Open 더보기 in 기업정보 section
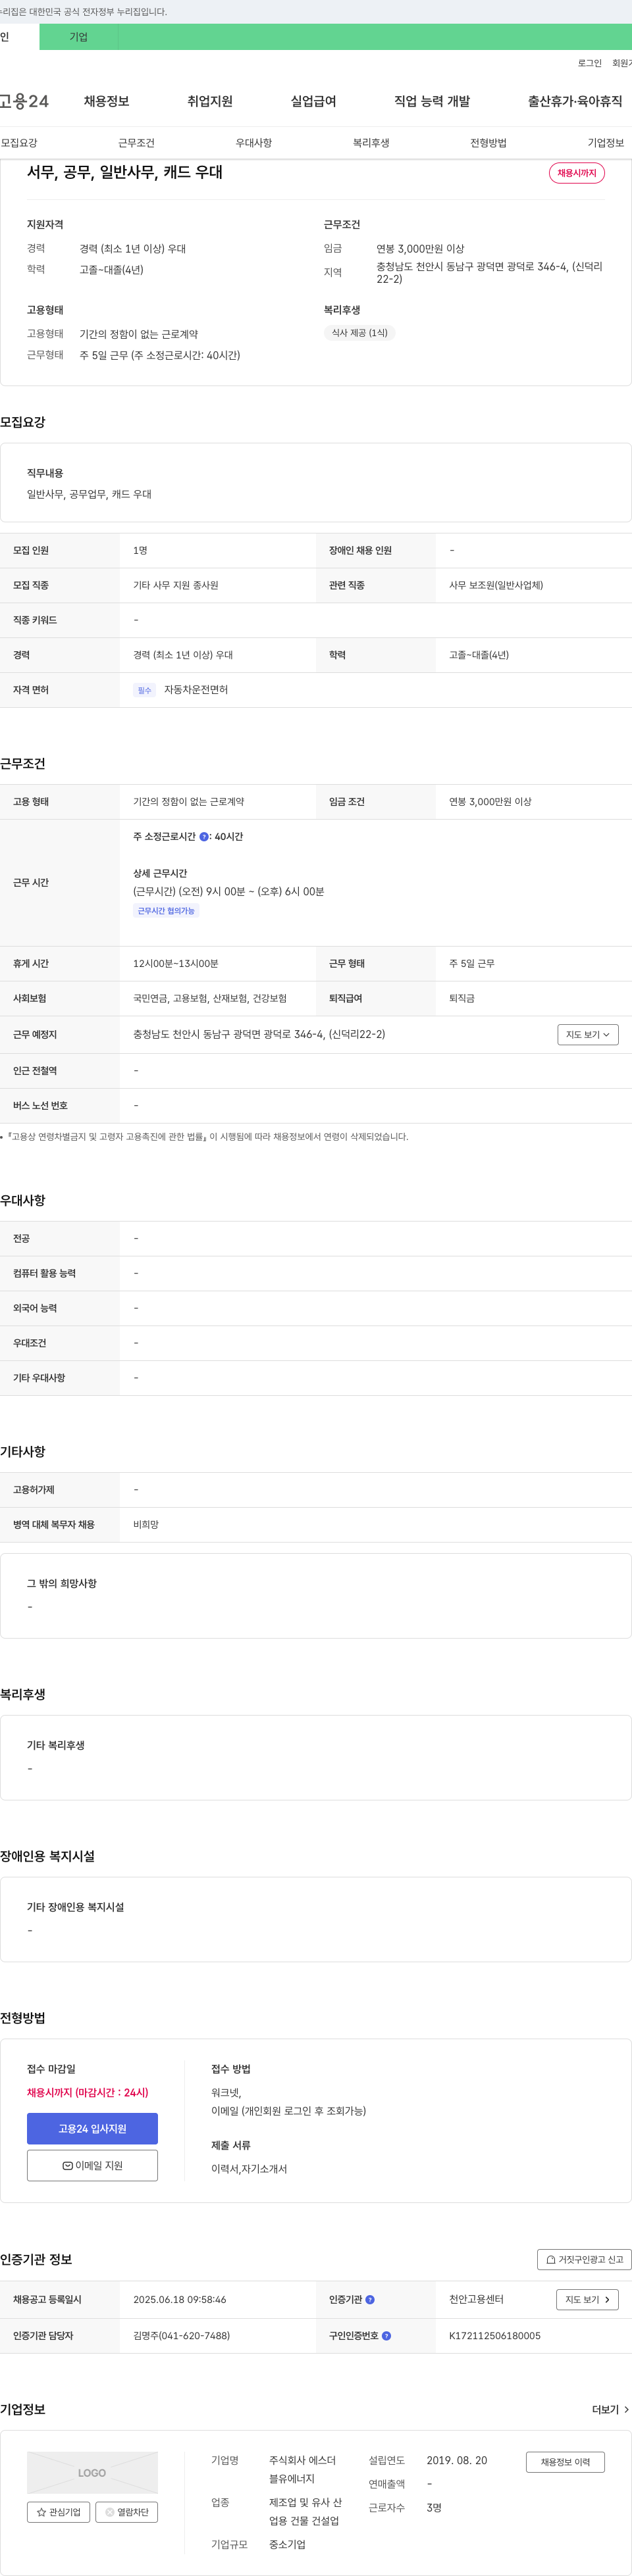 click(610, 2410)
